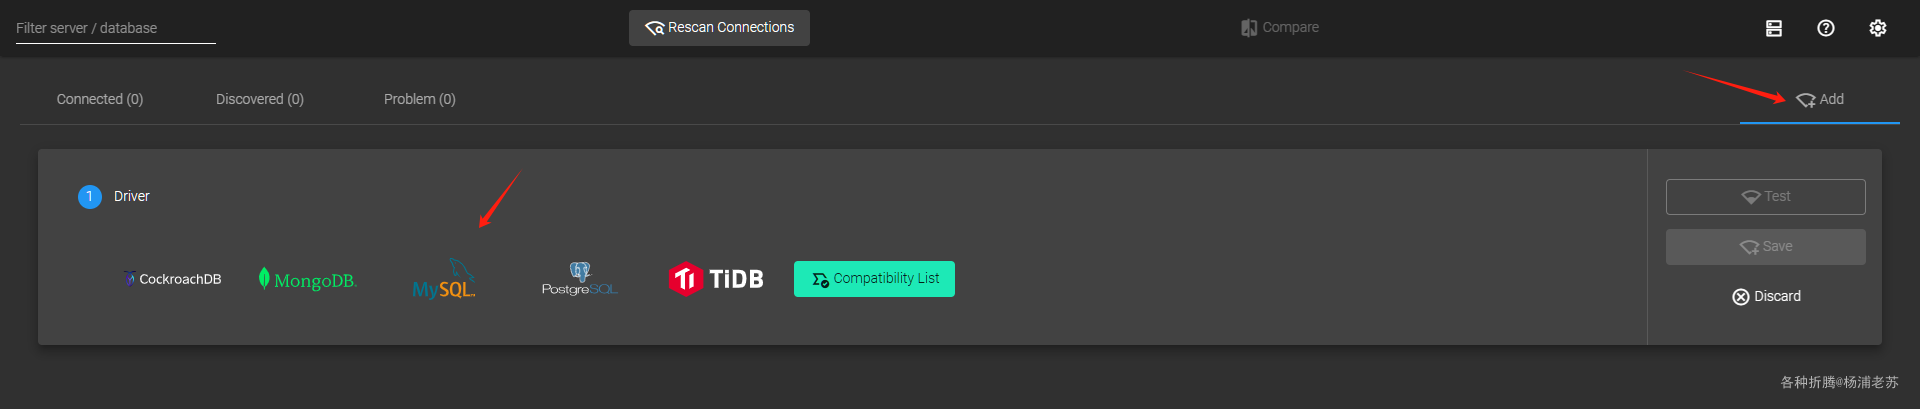Open the Compatibility List
The width and height of the screenshot is (1920, 409).
(x=874, y=279)
